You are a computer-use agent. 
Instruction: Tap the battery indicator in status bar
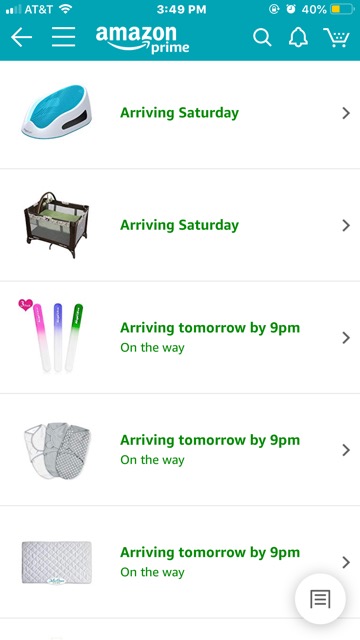[342, 9]
